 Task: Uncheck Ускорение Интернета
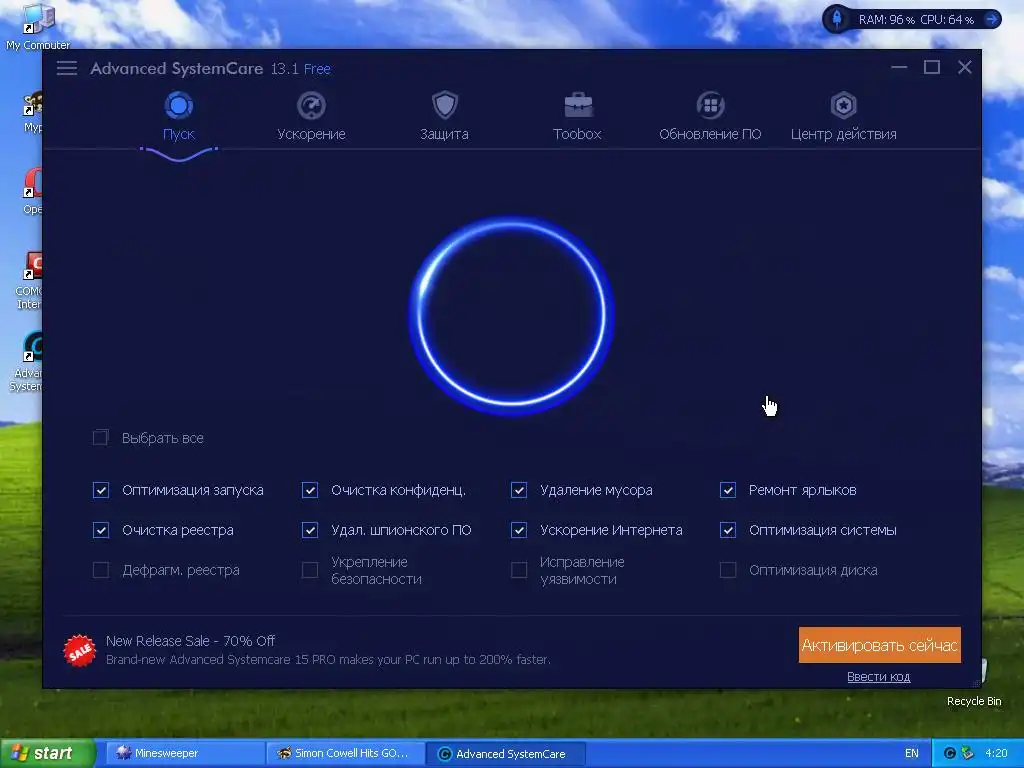point(519,530)
